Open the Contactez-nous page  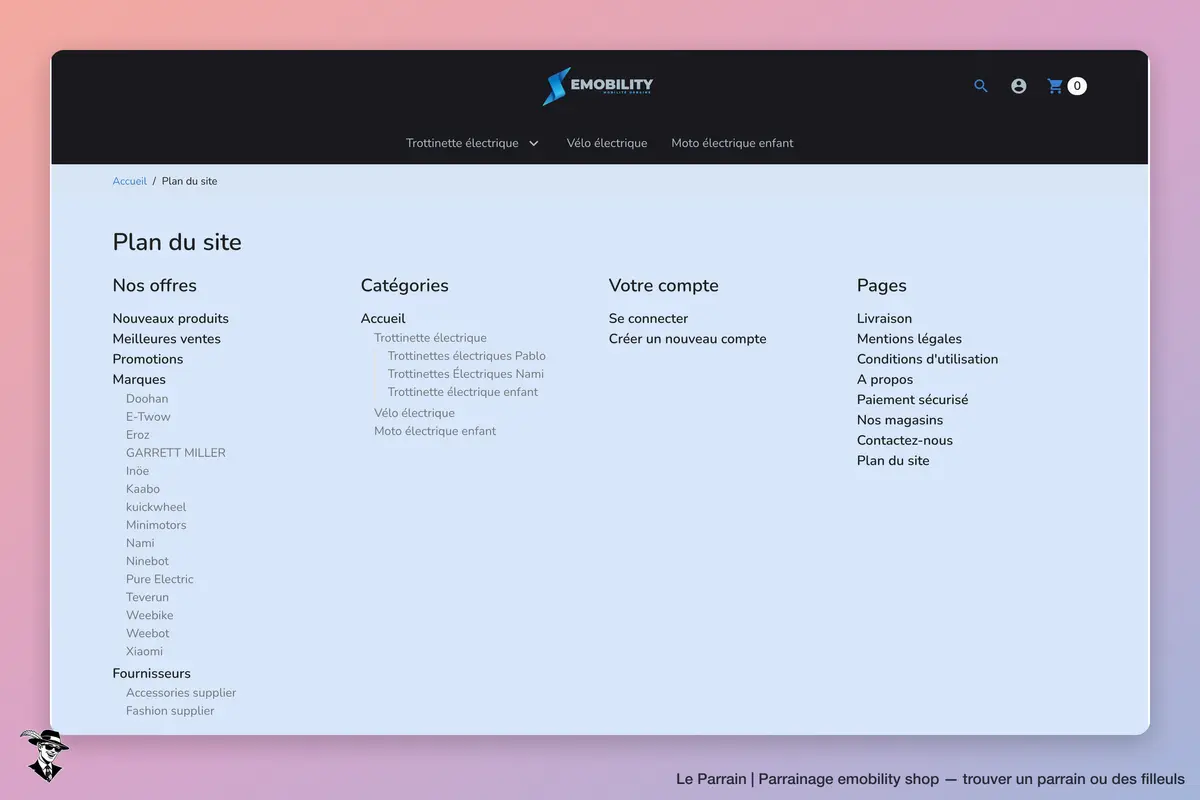point(905,440)
